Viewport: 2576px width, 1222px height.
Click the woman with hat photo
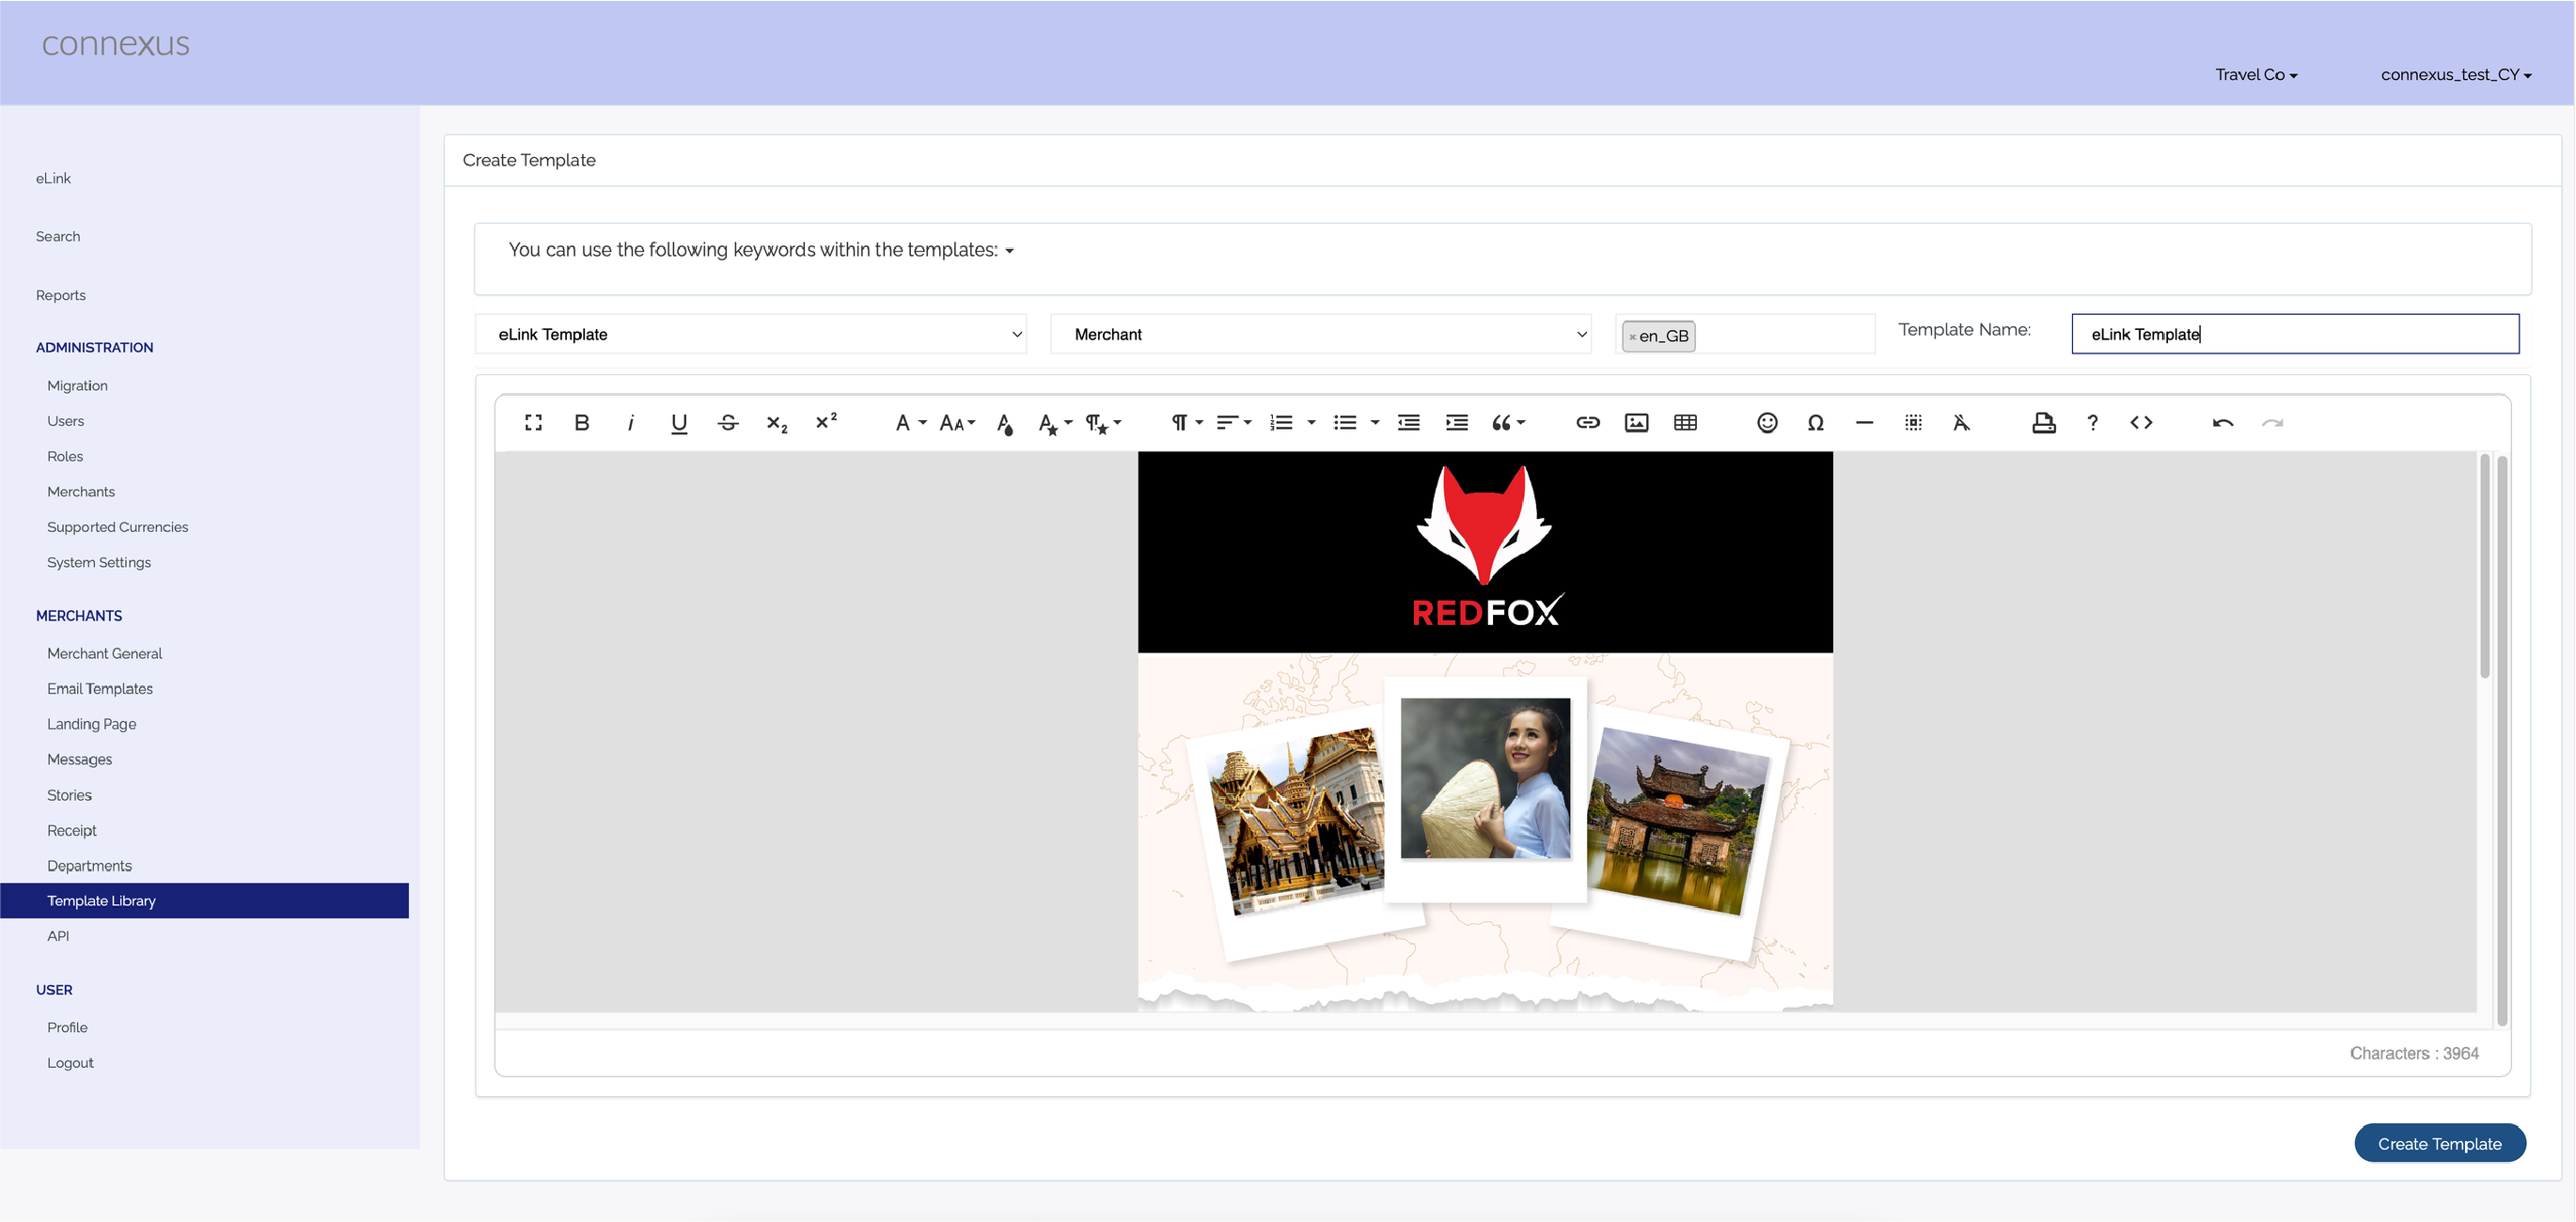(x=1485, y=778)
